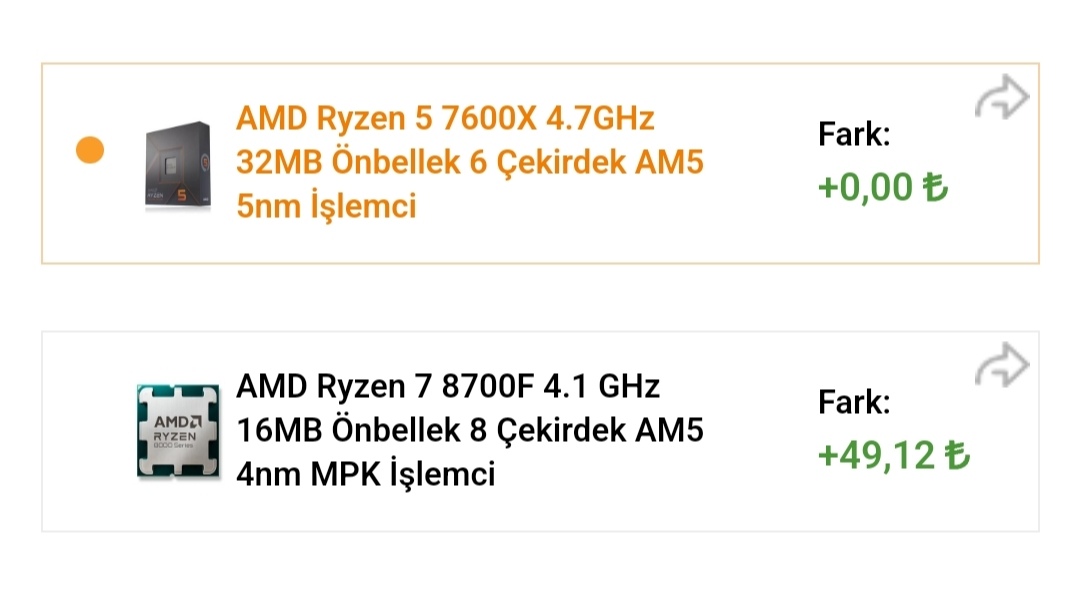Click the '32MB Önbellek 6 Çekirdek AM5' text line
This screenshot has width=1080, height=609.
(x=470, y=163)
